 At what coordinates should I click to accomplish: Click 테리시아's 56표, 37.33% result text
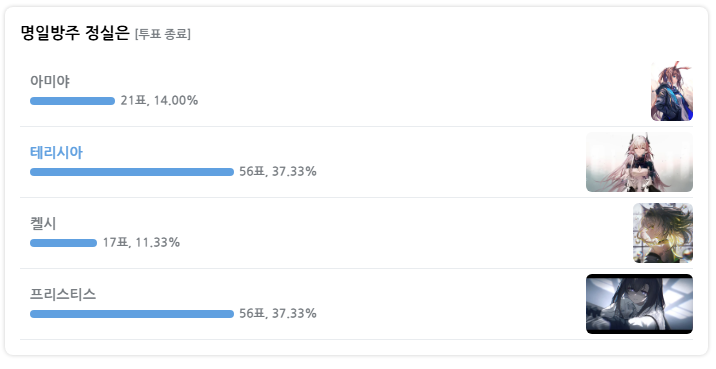(278, 171)
